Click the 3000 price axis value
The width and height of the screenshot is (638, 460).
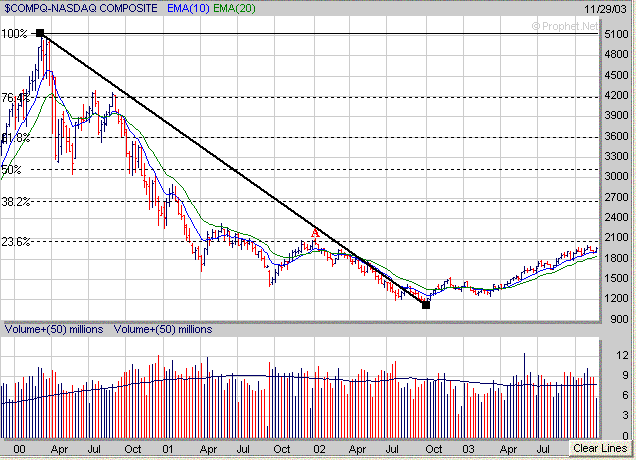(x=616, y=177)
